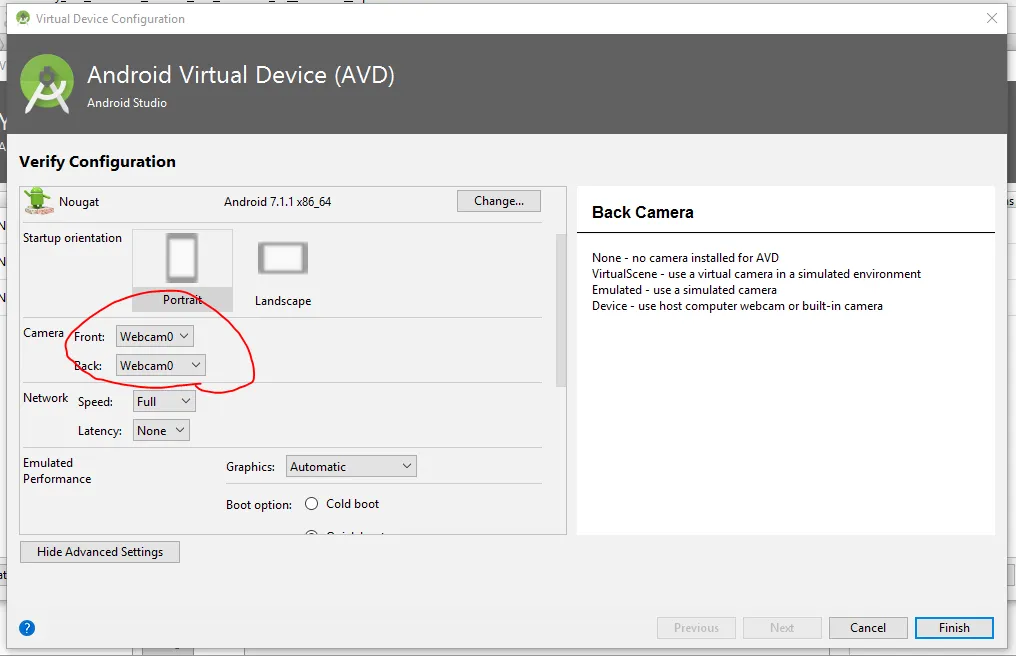Click Hide Advanced Settings button
The width and height of the screenshot is (1016, 656).
100,552
